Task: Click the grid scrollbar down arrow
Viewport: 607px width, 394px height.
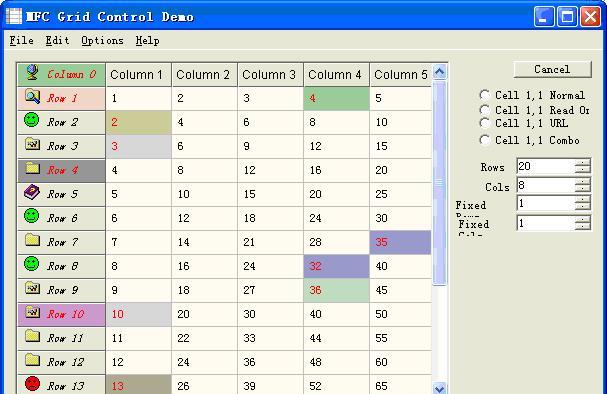Action: click(439, 387)
